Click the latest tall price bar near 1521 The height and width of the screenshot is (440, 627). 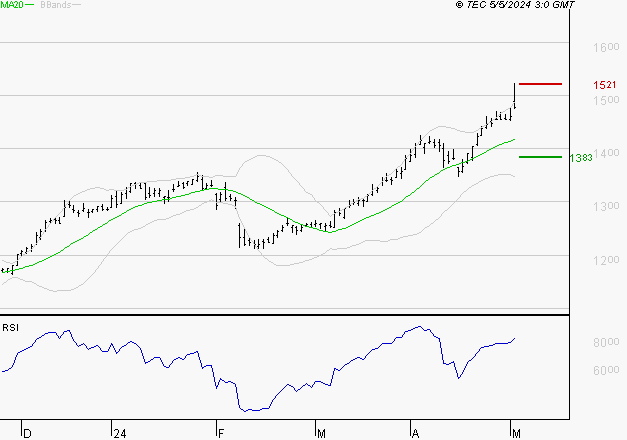tap(514, 95)
